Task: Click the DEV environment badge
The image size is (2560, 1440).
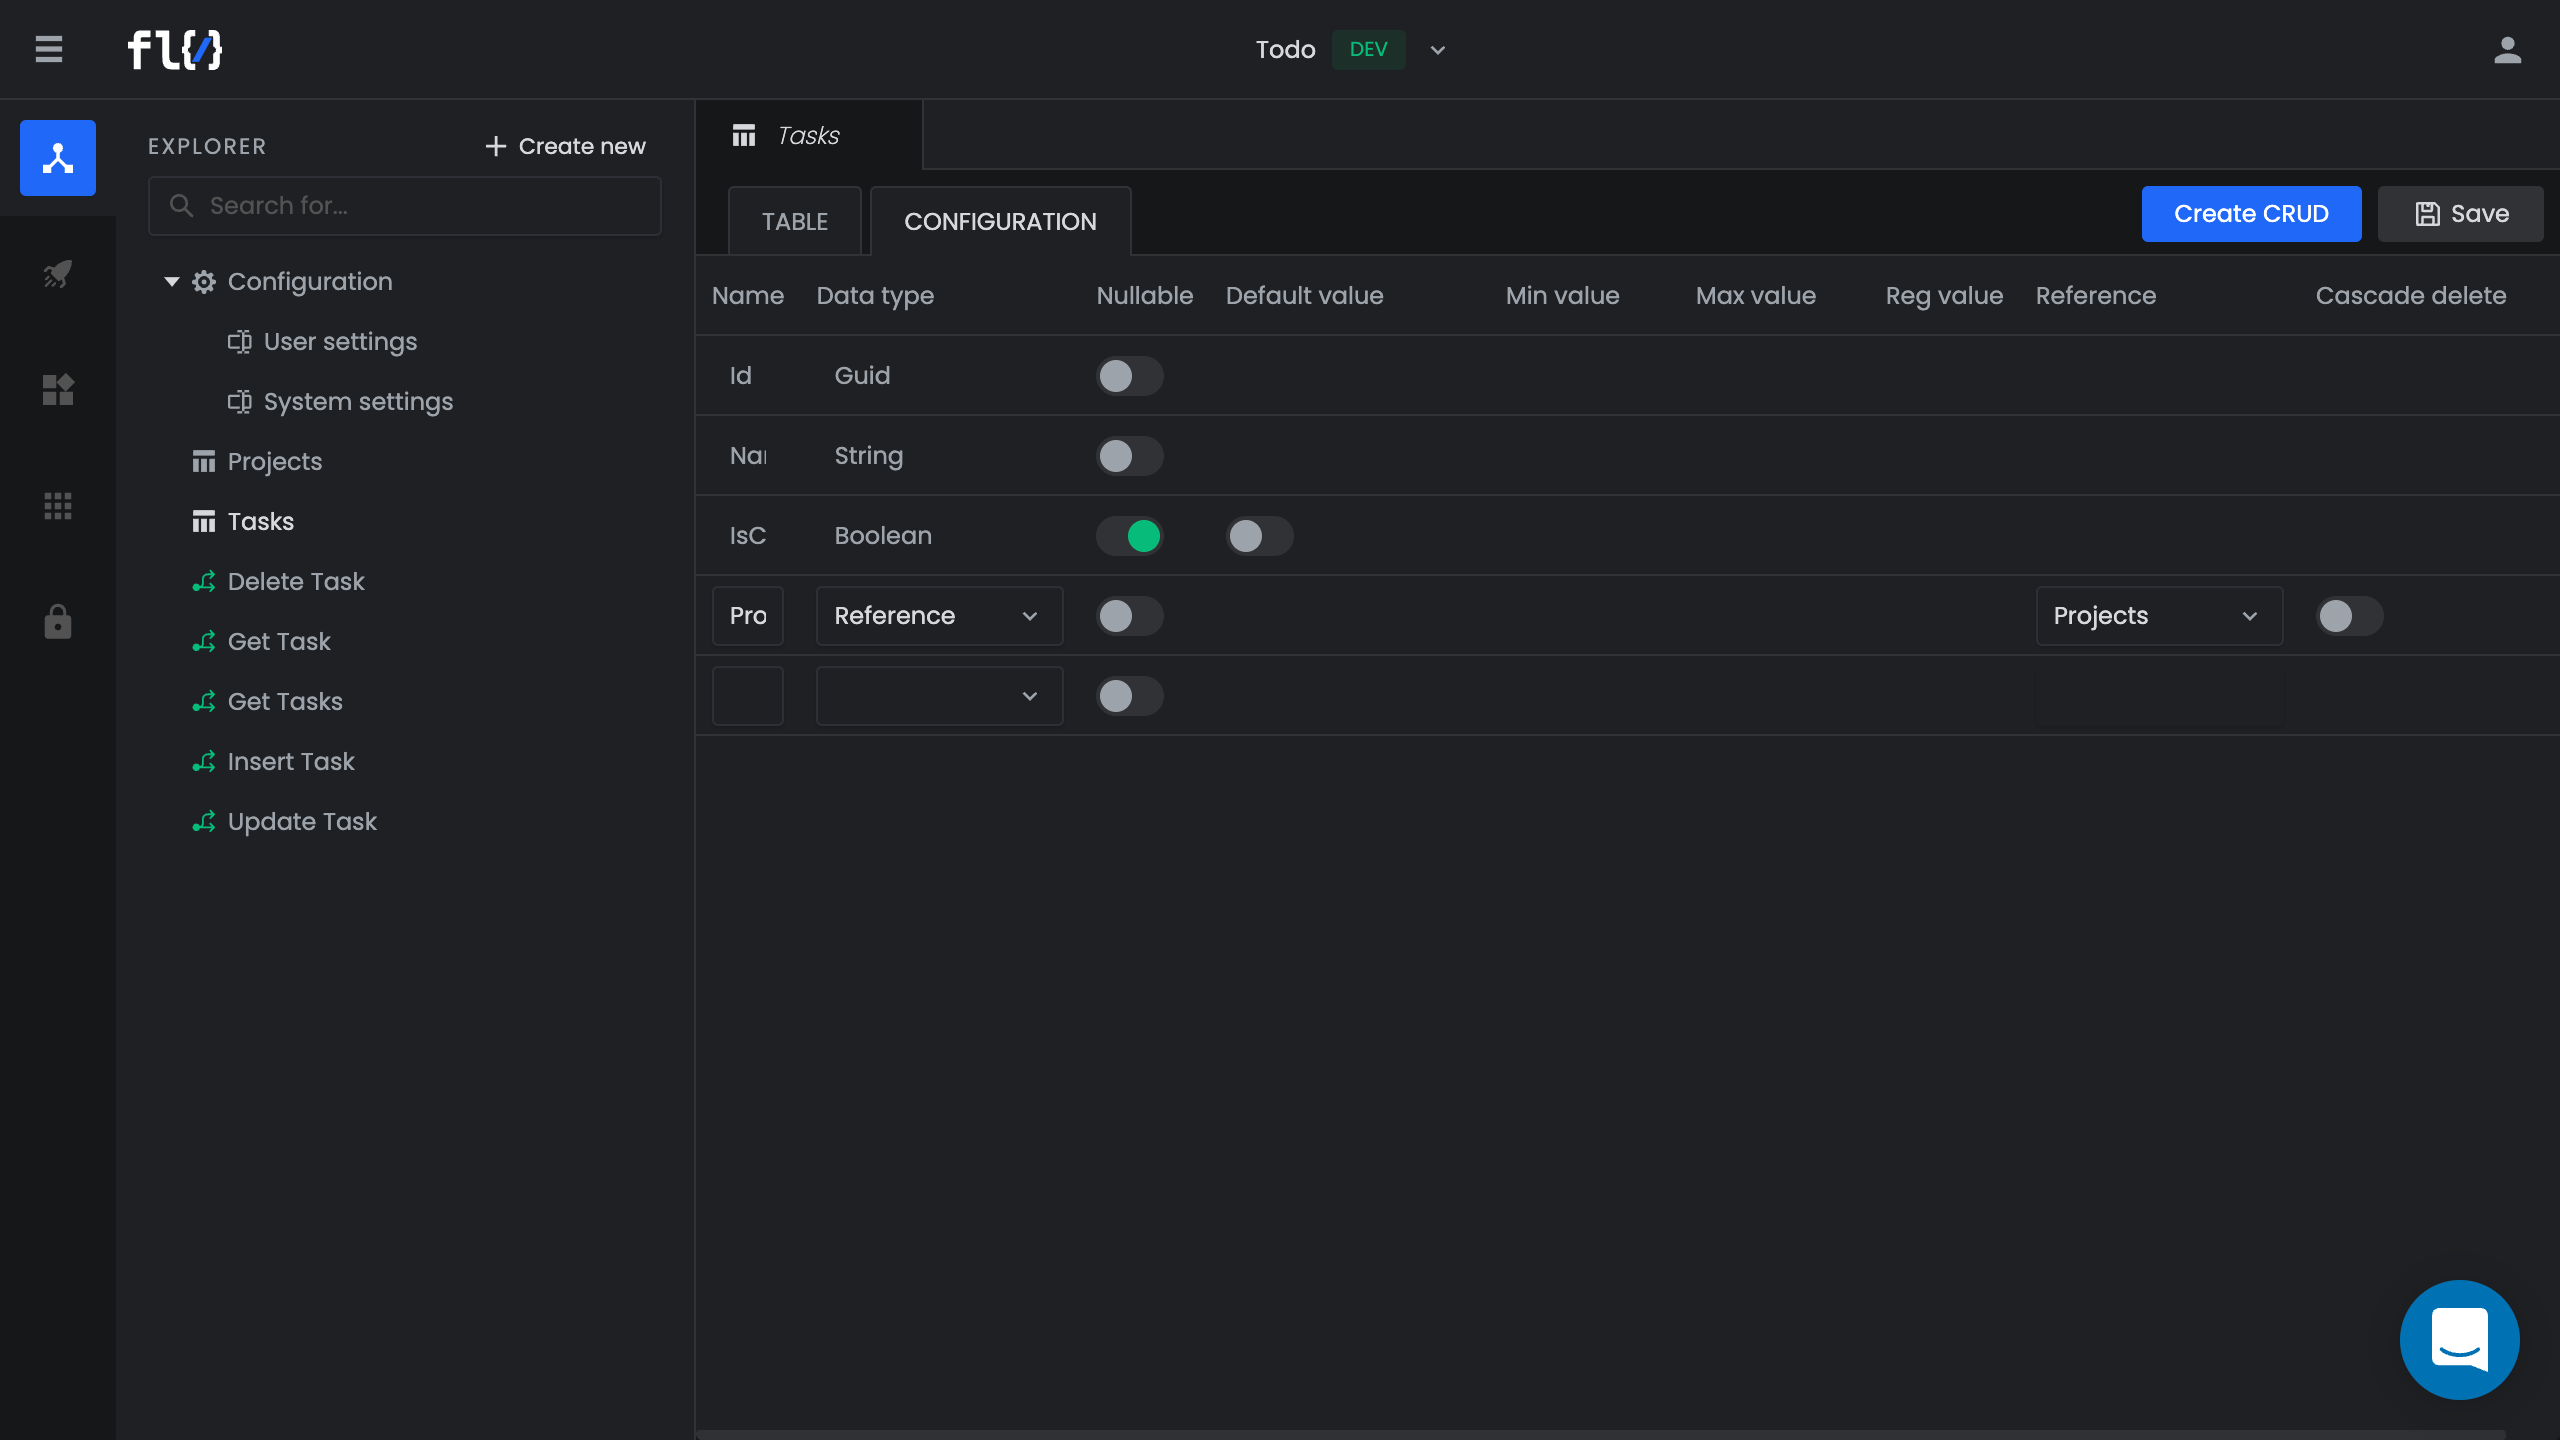Action: point(1368,50)
